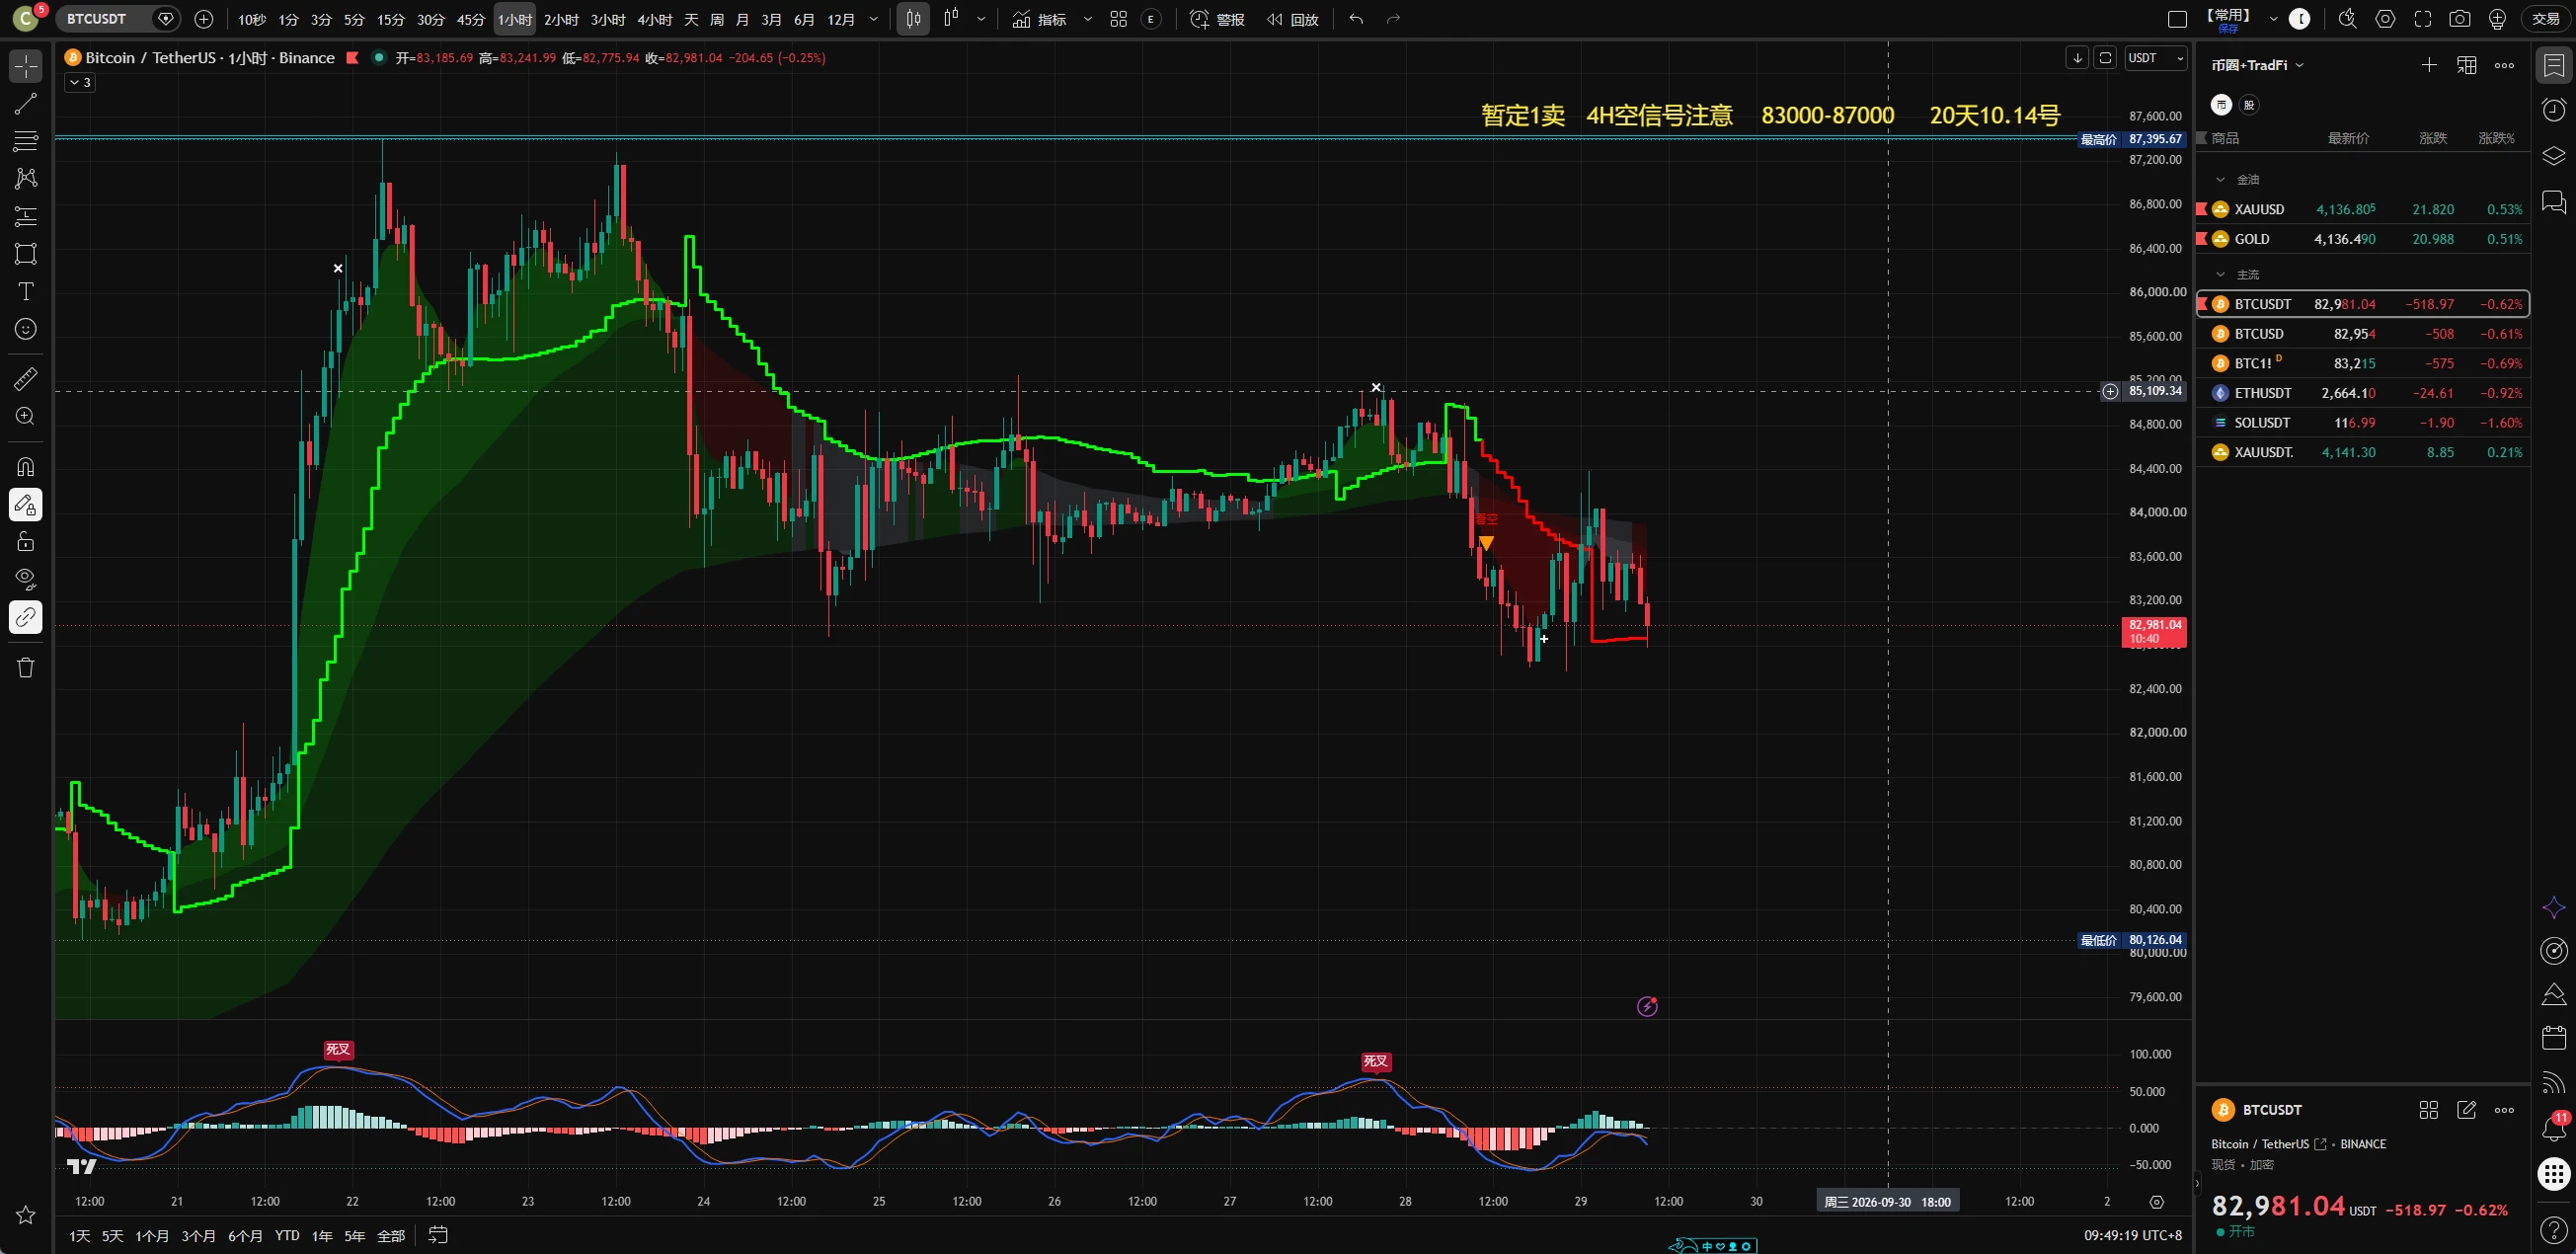This screenshot has height=1254, width=2576.
Task: Select the 股 filter chip
Action: click(2249, 105)
